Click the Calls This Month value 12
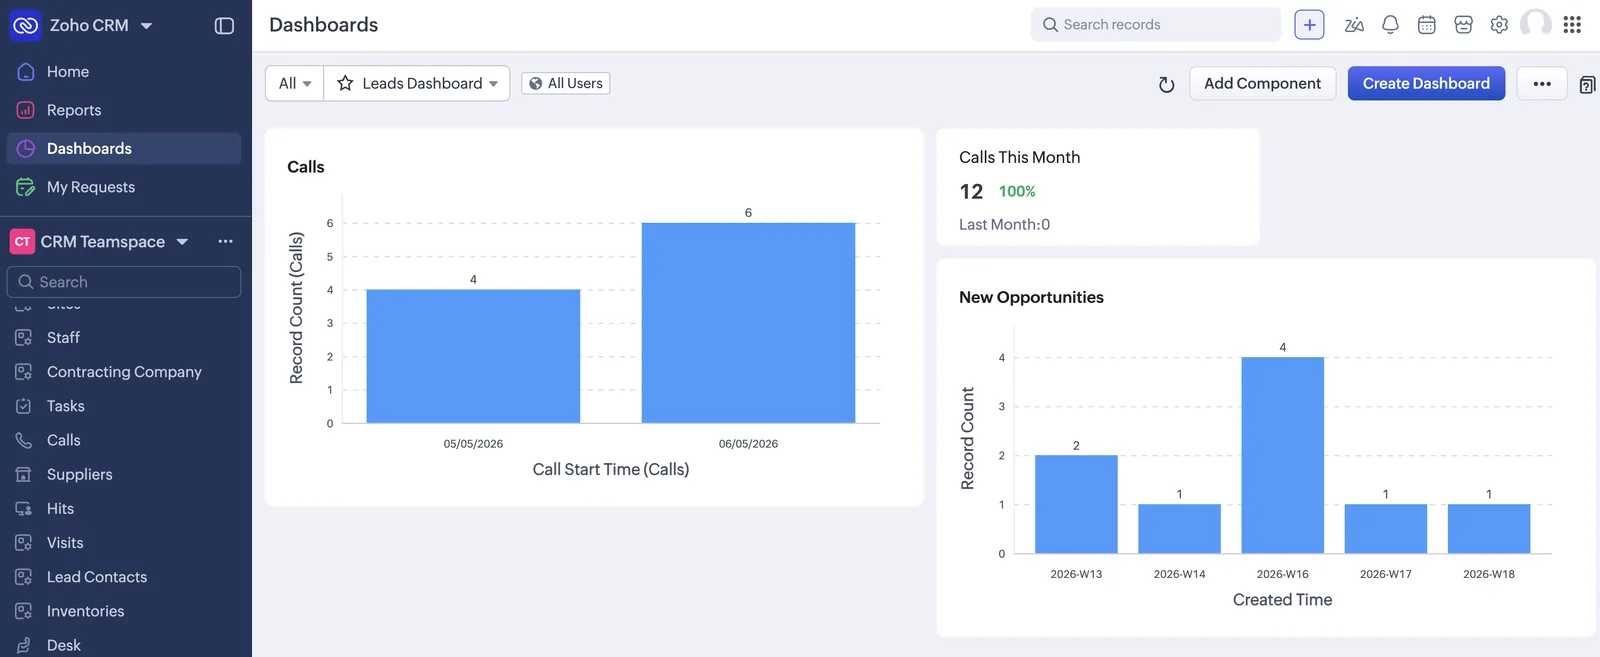Screen dimensions: 1600x657 pos(971,191)
